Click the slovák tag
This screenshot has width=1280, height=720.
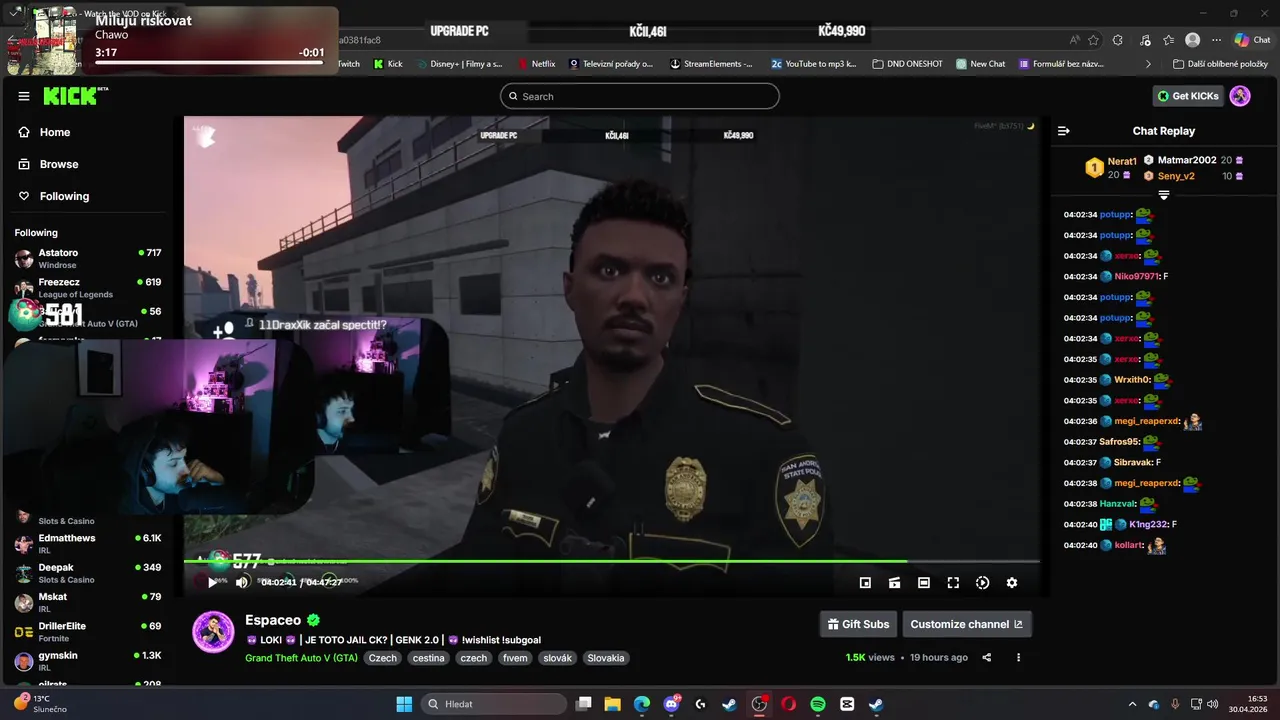(x=558, y=658)
